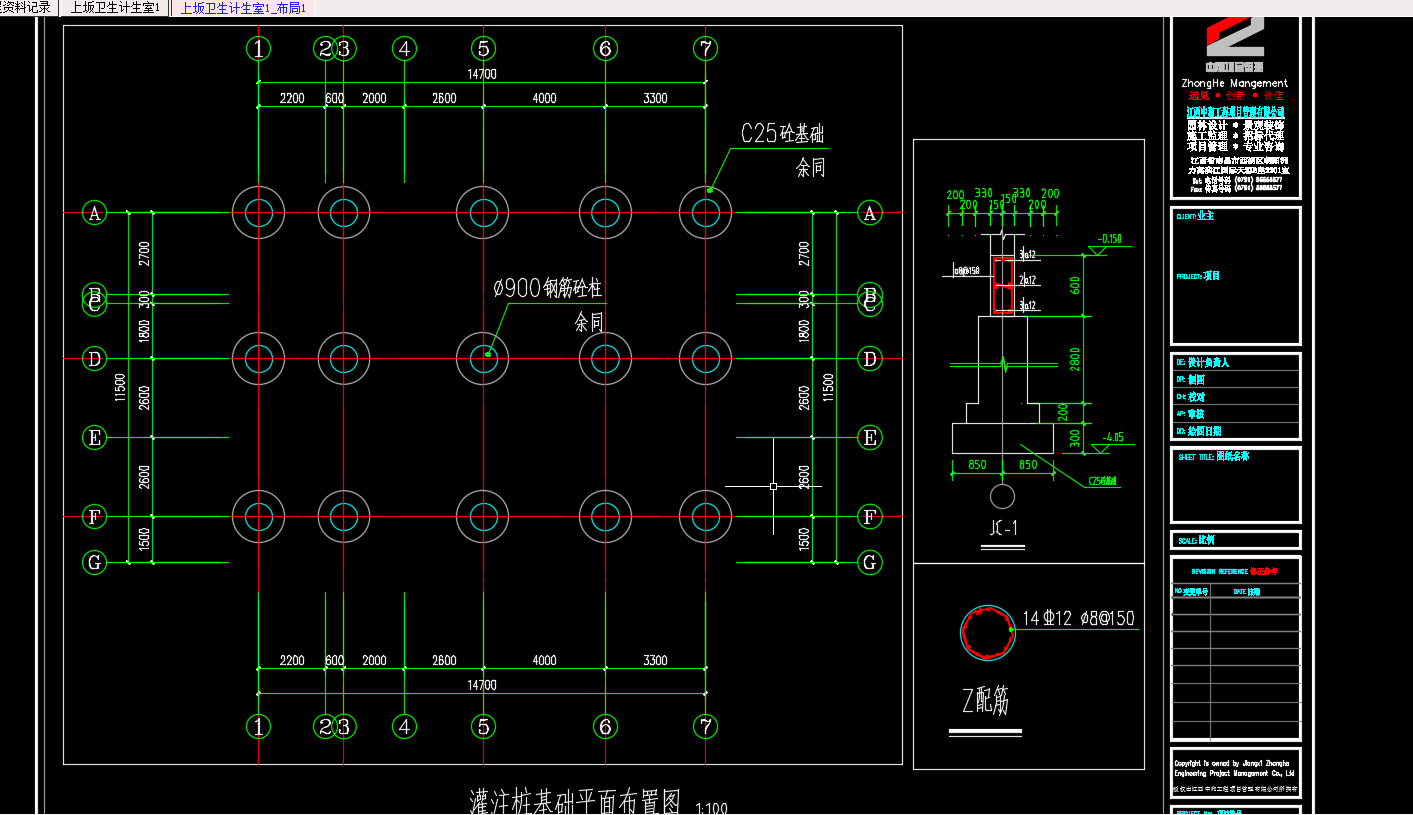
Task: Click bottom grid axis bubble 4
Action: pyautogui.click(x=404, y=726)
